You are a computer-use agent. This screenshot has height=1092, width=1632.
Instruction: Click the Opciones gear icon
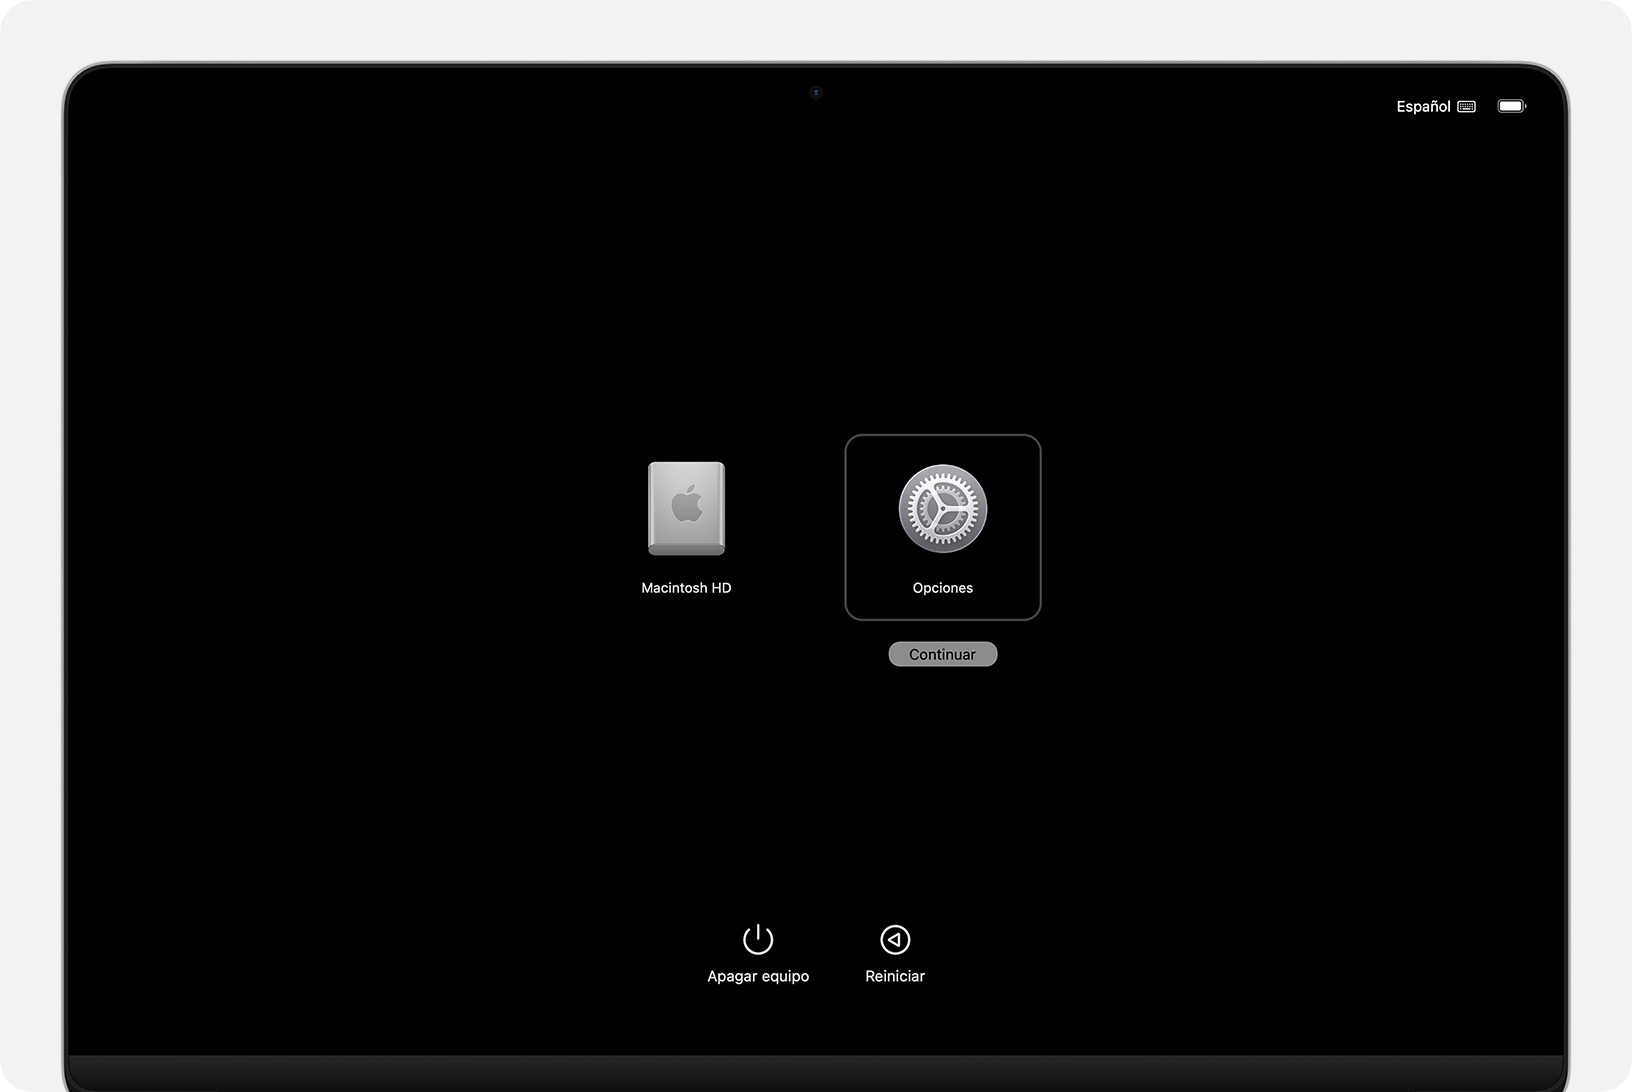pos(942,508)
